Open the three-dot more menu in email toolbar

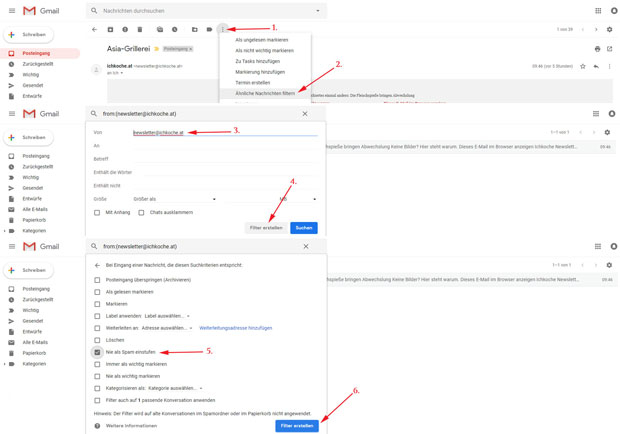[x=223, y=30]
